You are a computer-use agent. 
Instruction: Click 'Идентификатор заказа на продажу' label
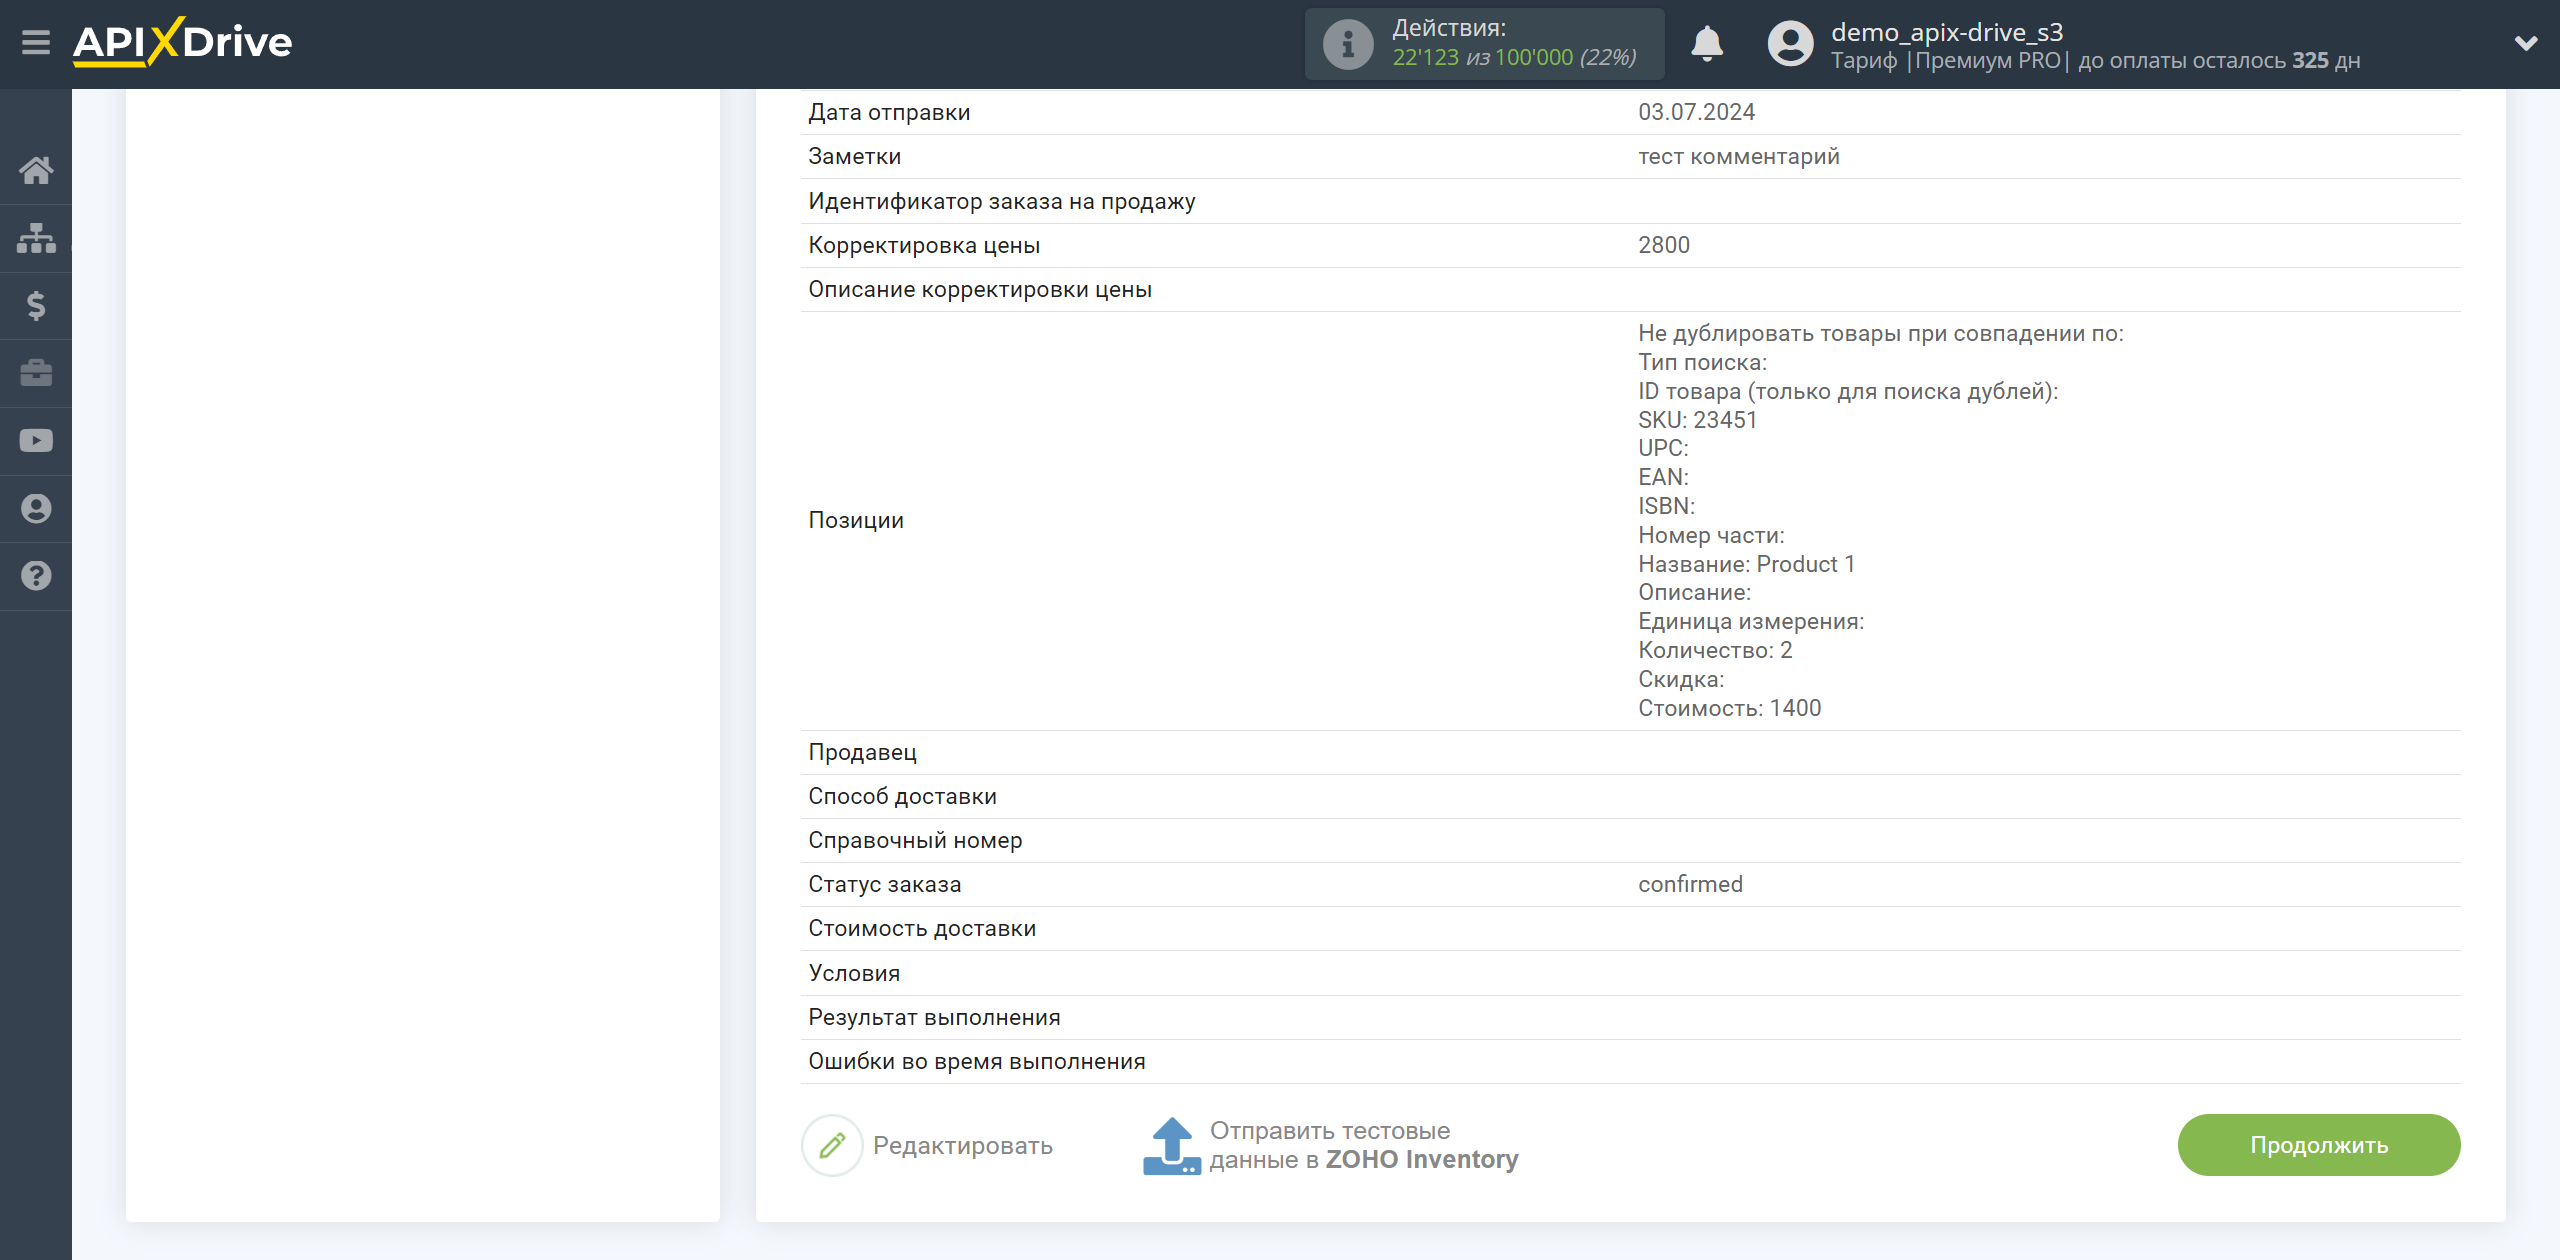1002,201
